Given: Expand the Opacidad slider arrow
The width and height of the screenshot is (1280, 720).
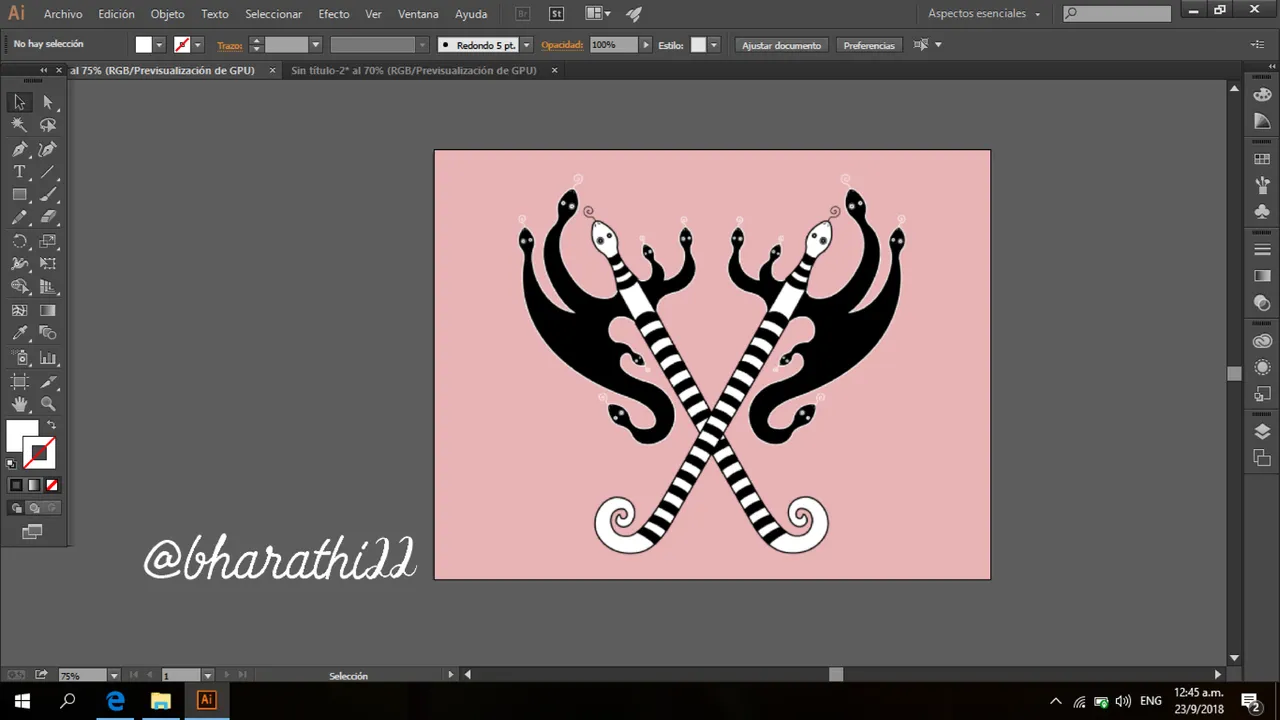Looking at the screenshot, I should (x=646, y=45).
